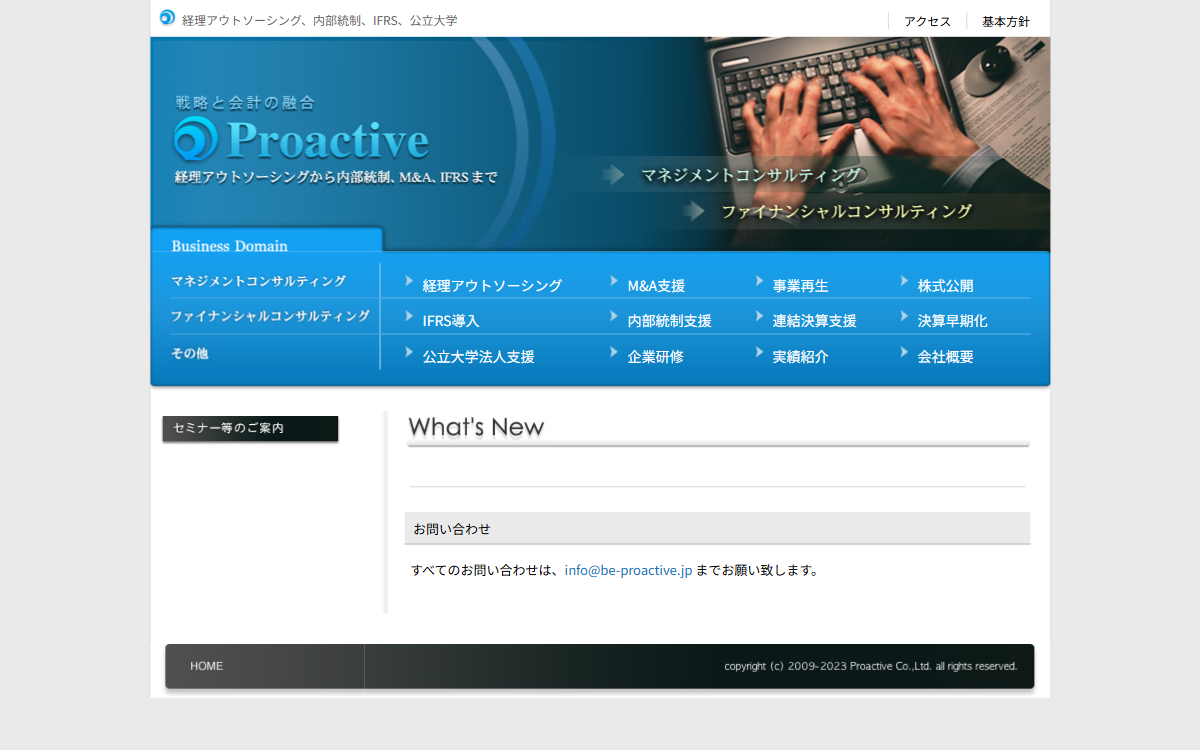Select 連結決算支援 menu item
Viewport: 1200px width, 750px height.
coord(814,321)
